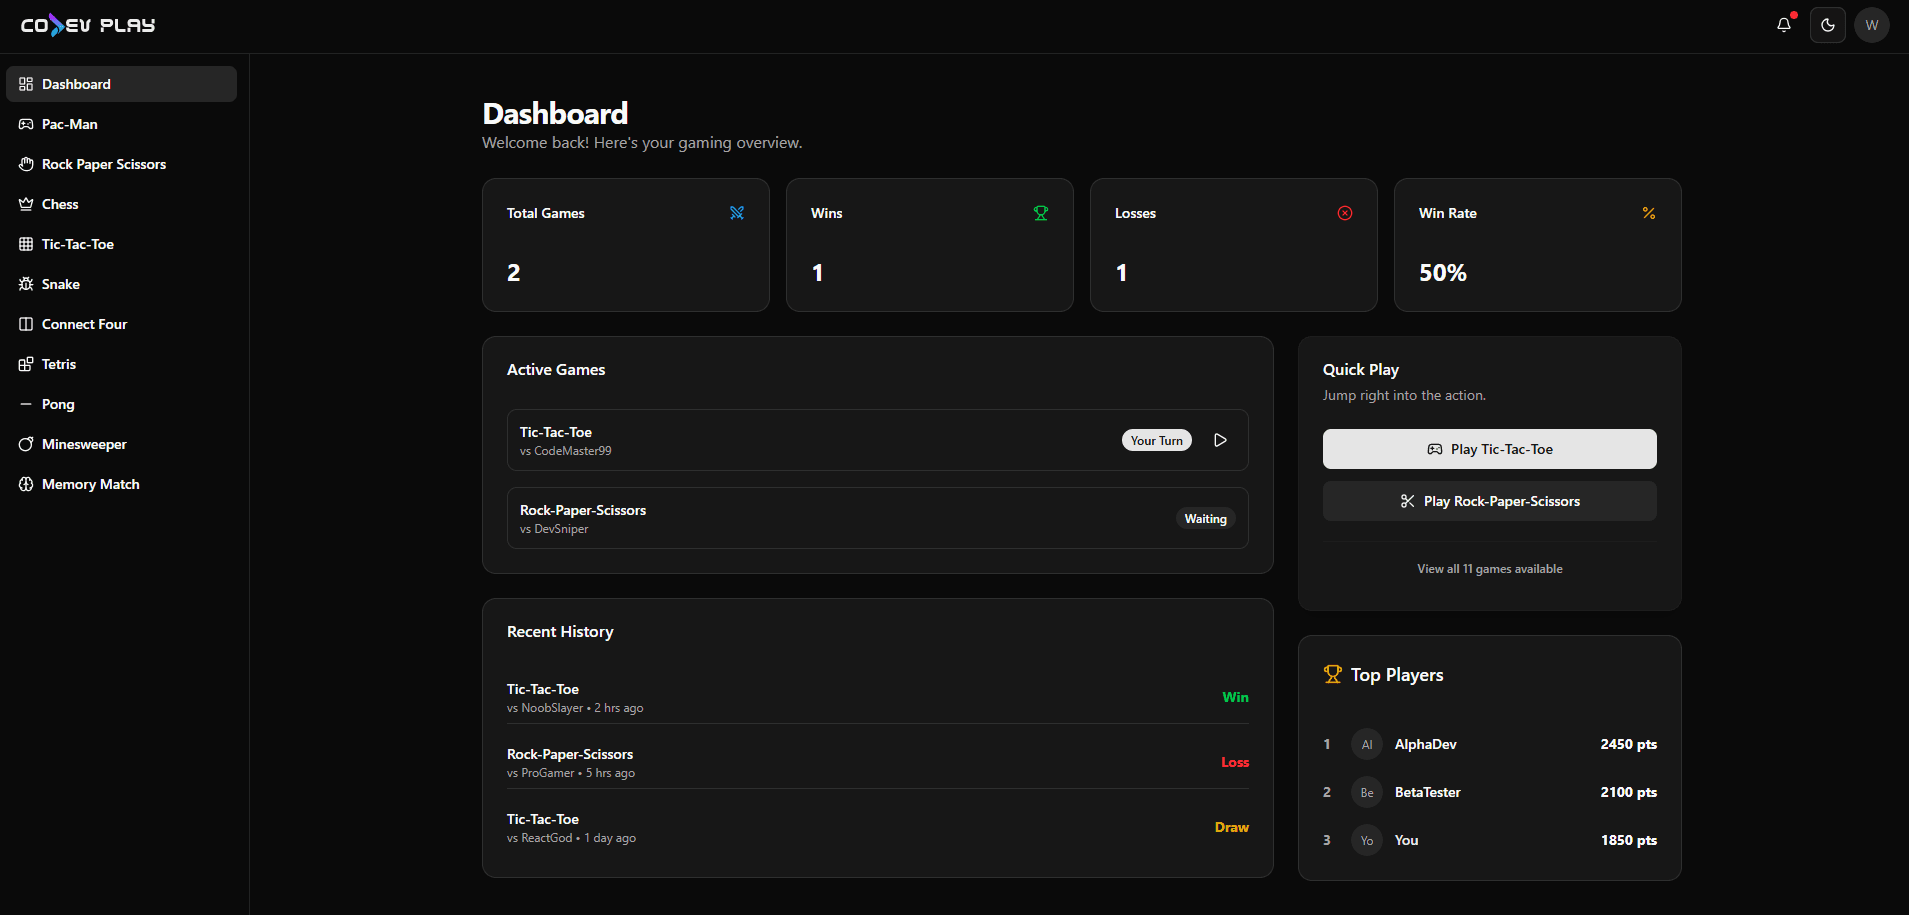Click the Play Tic-Tac-Toe button
This screenshot has height=915, width=1909.
point(1489,449)
